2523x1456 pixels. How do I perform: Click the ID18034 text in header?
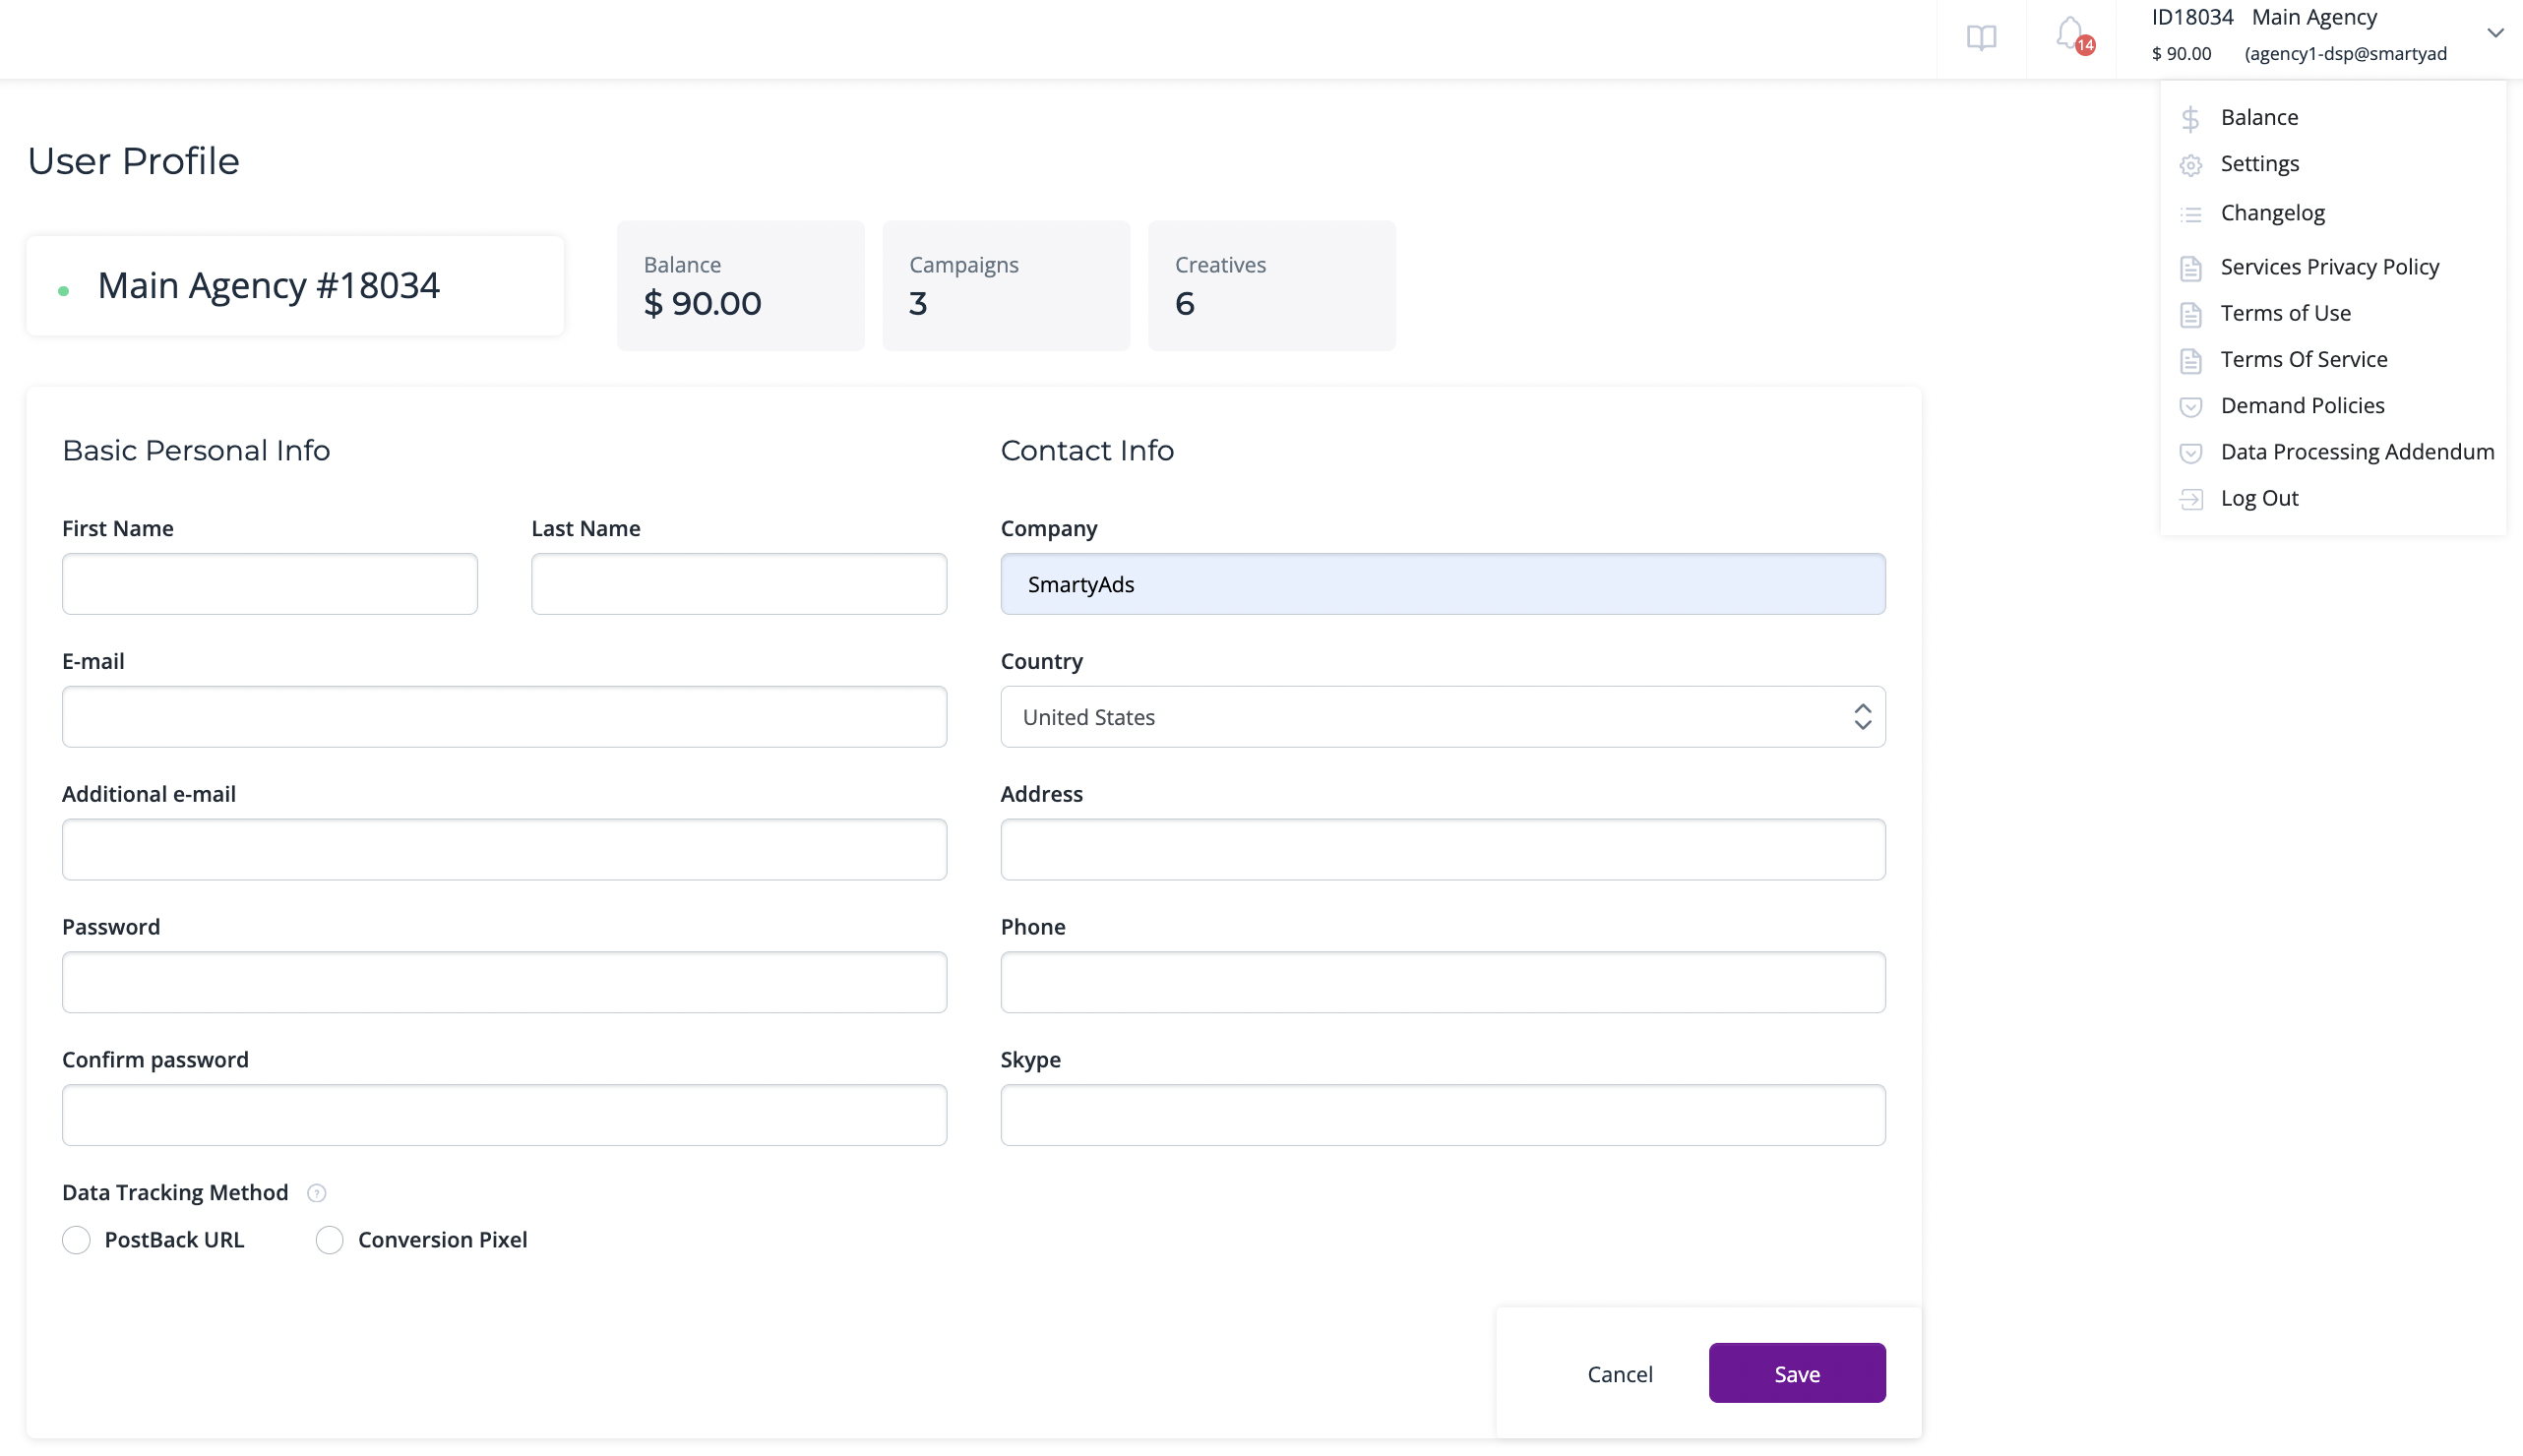pyautogui.click(x=2192, y=17)
